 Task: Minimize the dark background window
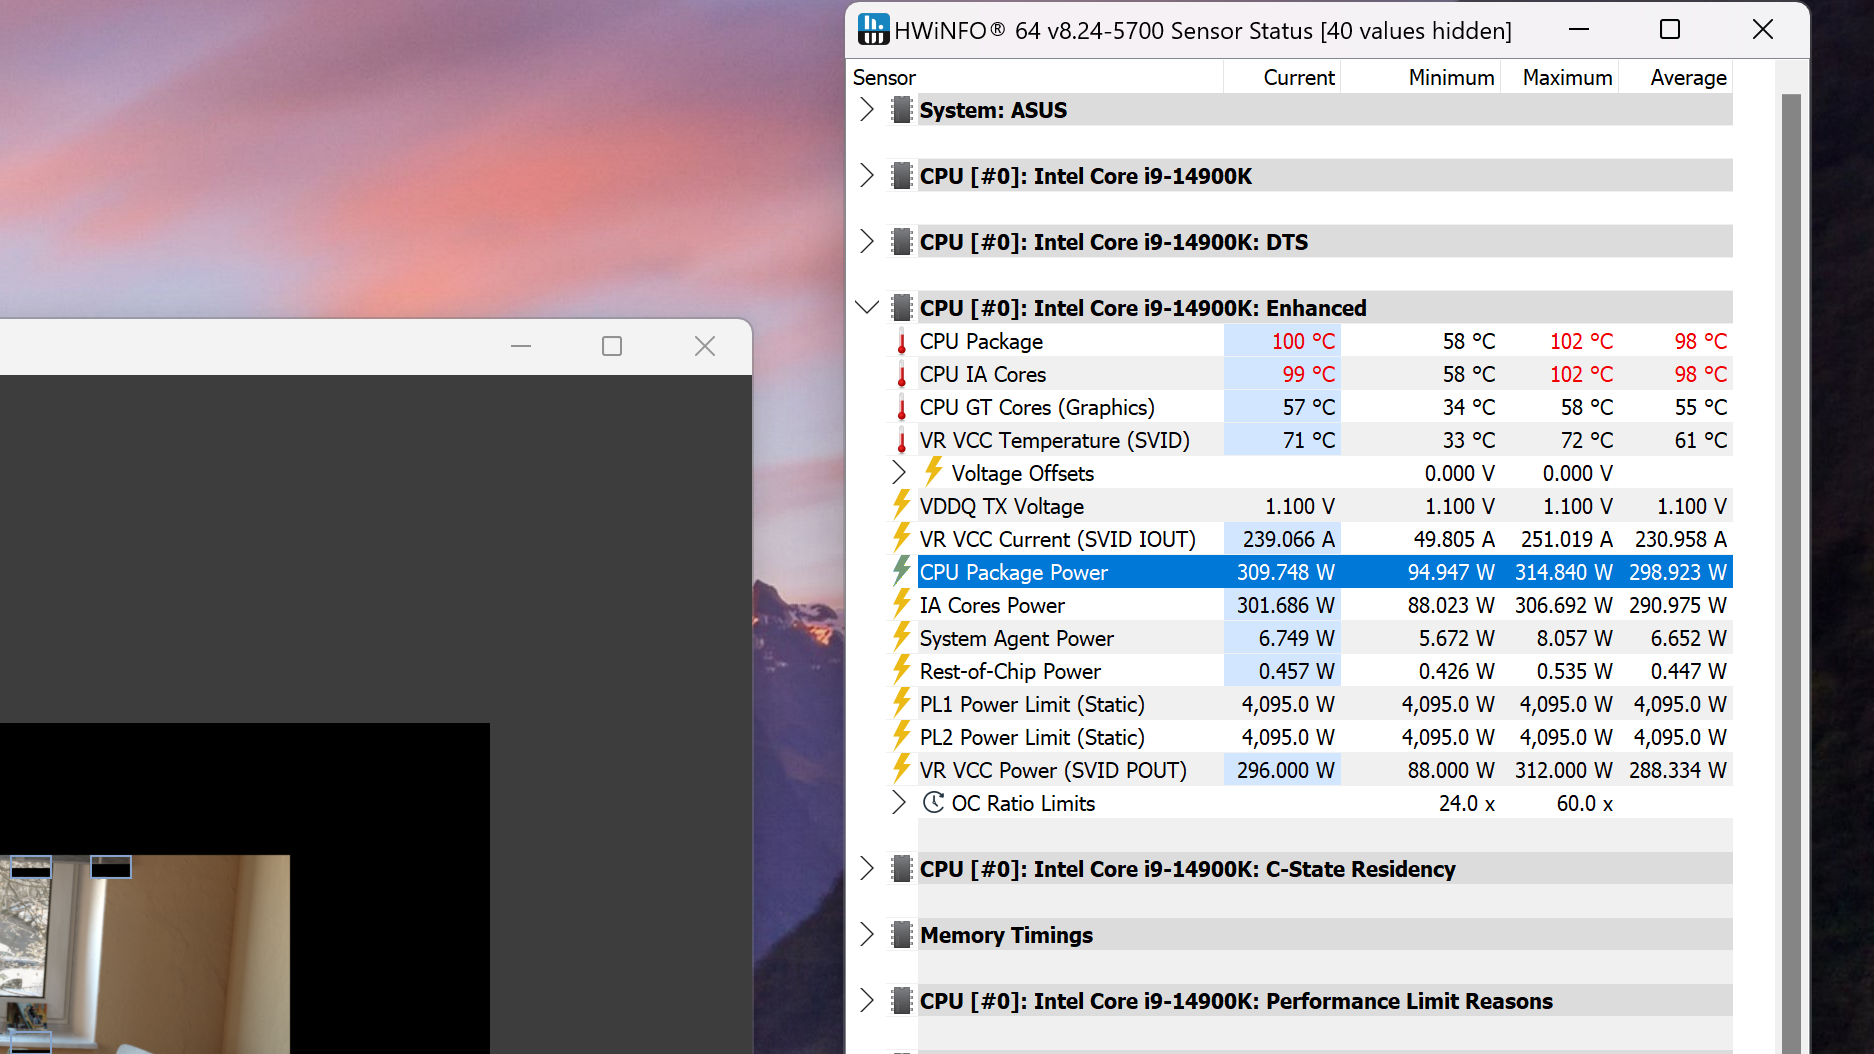(x=521, y=346)
